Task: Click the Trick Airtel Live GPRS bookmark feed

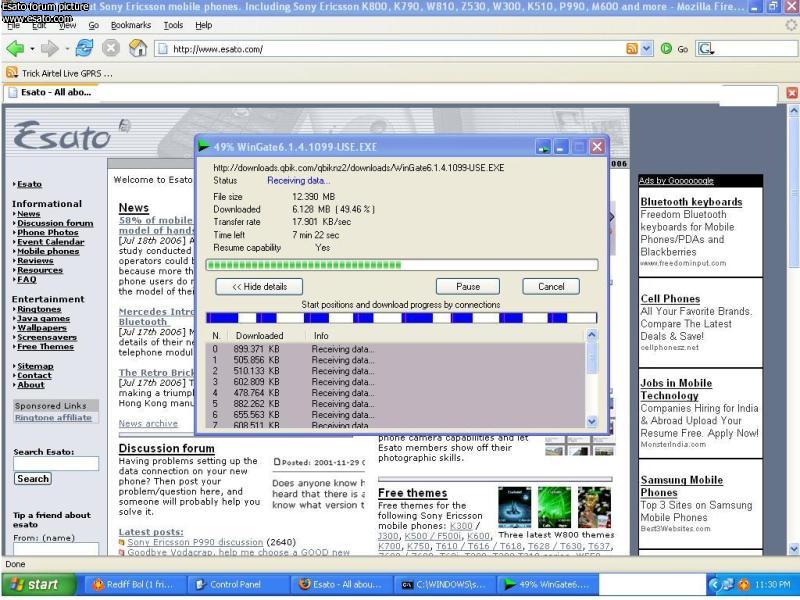Action: pyautogui.click(x=59, y=73)
